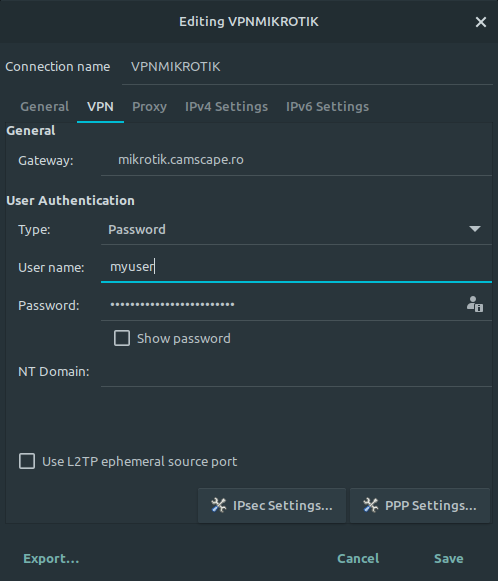Select the IPv6 Settings tab
The width and height of the screenshot is (498, 581).
(x=328, y=107)
